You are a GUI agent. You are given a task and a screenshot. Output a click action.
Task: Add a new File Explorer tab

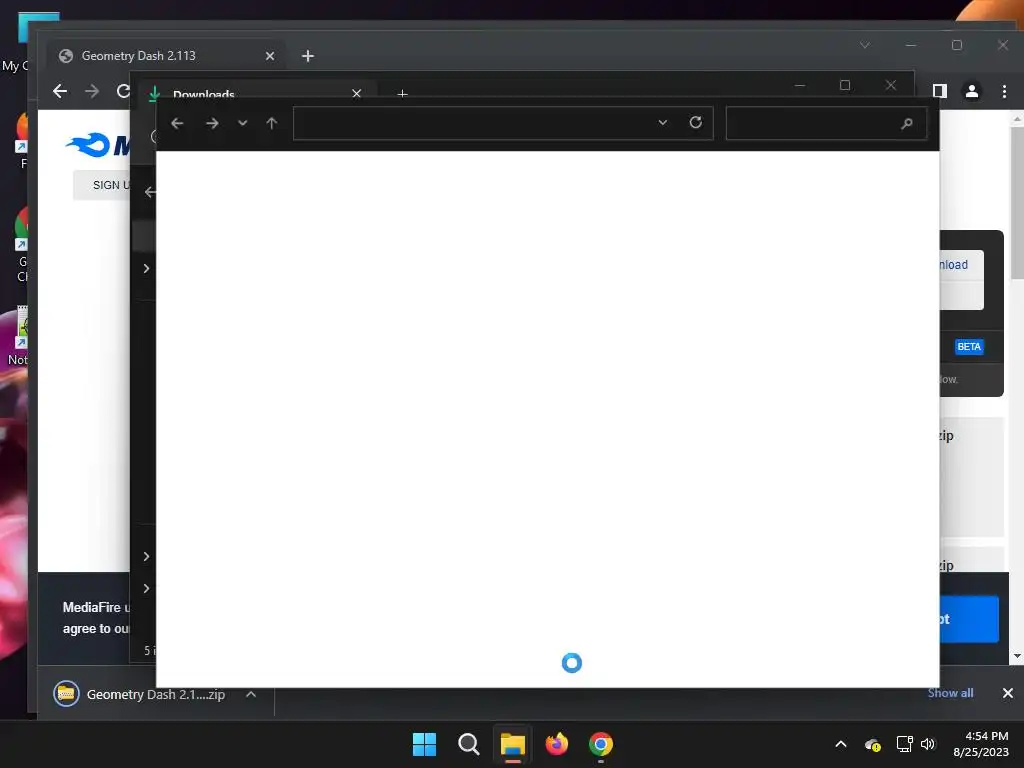tap(402, 94)
